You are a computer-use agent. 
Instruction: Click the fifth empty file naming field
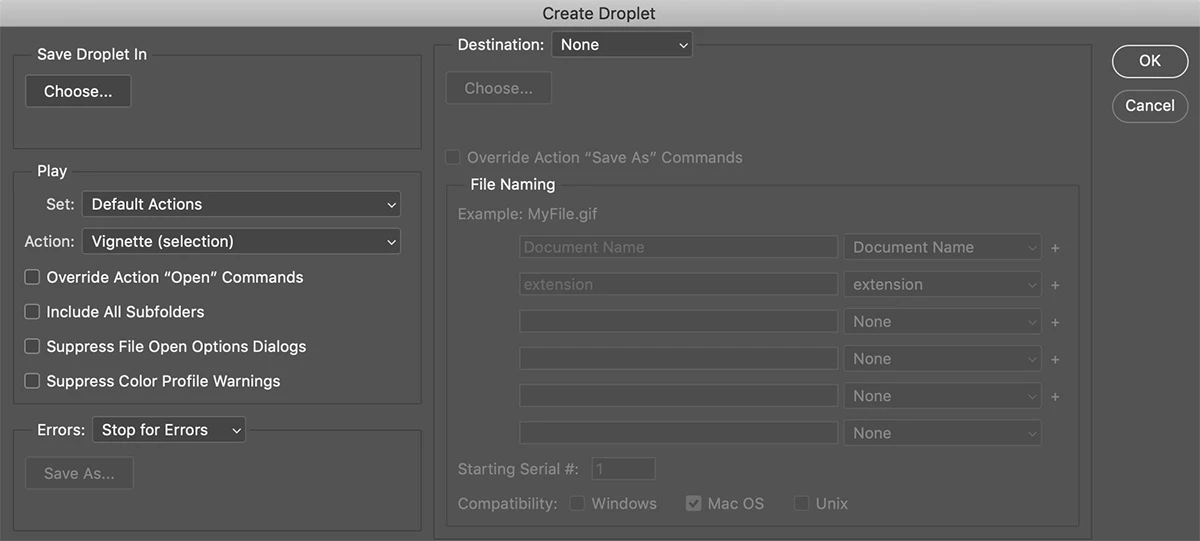(x=678, y=396)
